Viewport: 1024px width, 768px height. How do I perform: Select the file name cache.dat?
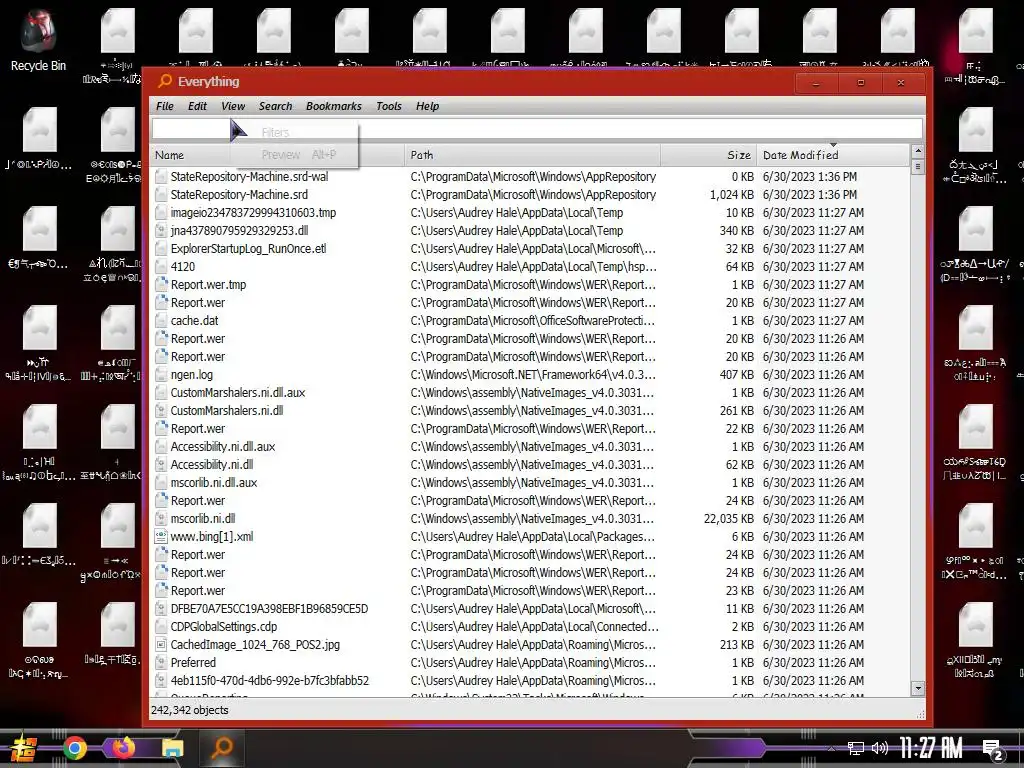[195, 321]
